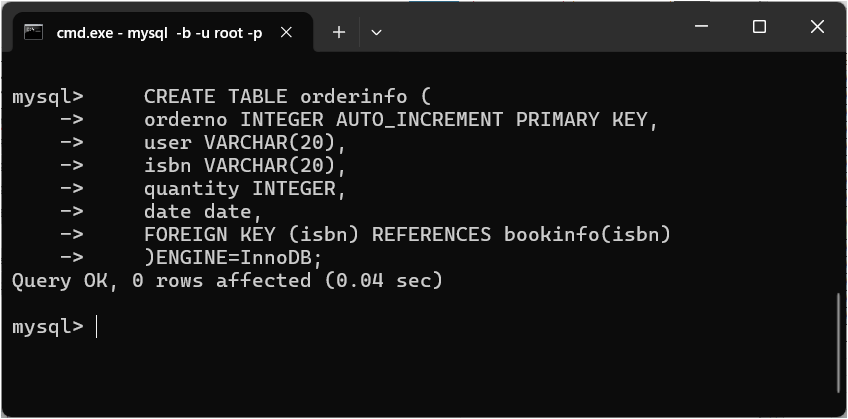The height and width of the screenshot is (419, 848).
Task: Click the 'CREATE TABLE orderinfo (' line
Action: coord(287,97)
